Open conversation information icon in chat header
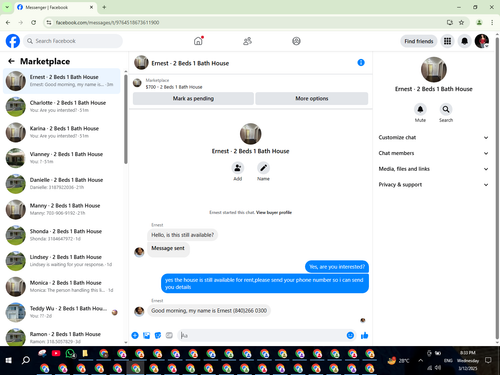Viewport: 500px width, 375px height. pos(361,63)
